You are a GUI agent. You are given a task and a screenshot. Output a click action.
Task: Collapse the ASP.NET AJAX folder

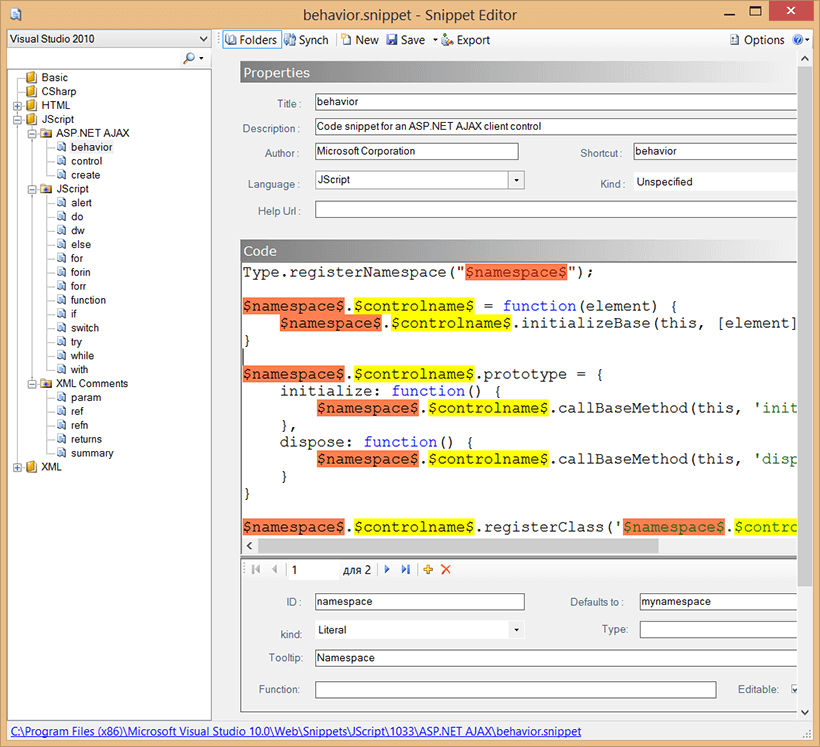tap(32, 133)
